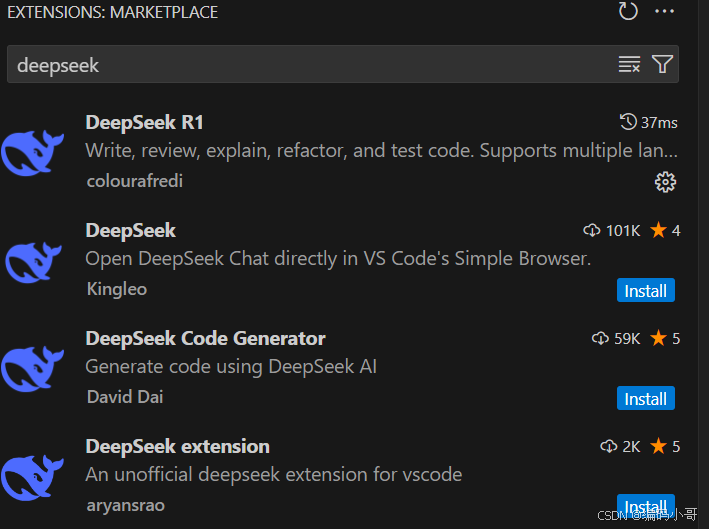Open Manage gear for DeepSeek R1
This screenshot has height=529, width=709.
tap(665, 182)
